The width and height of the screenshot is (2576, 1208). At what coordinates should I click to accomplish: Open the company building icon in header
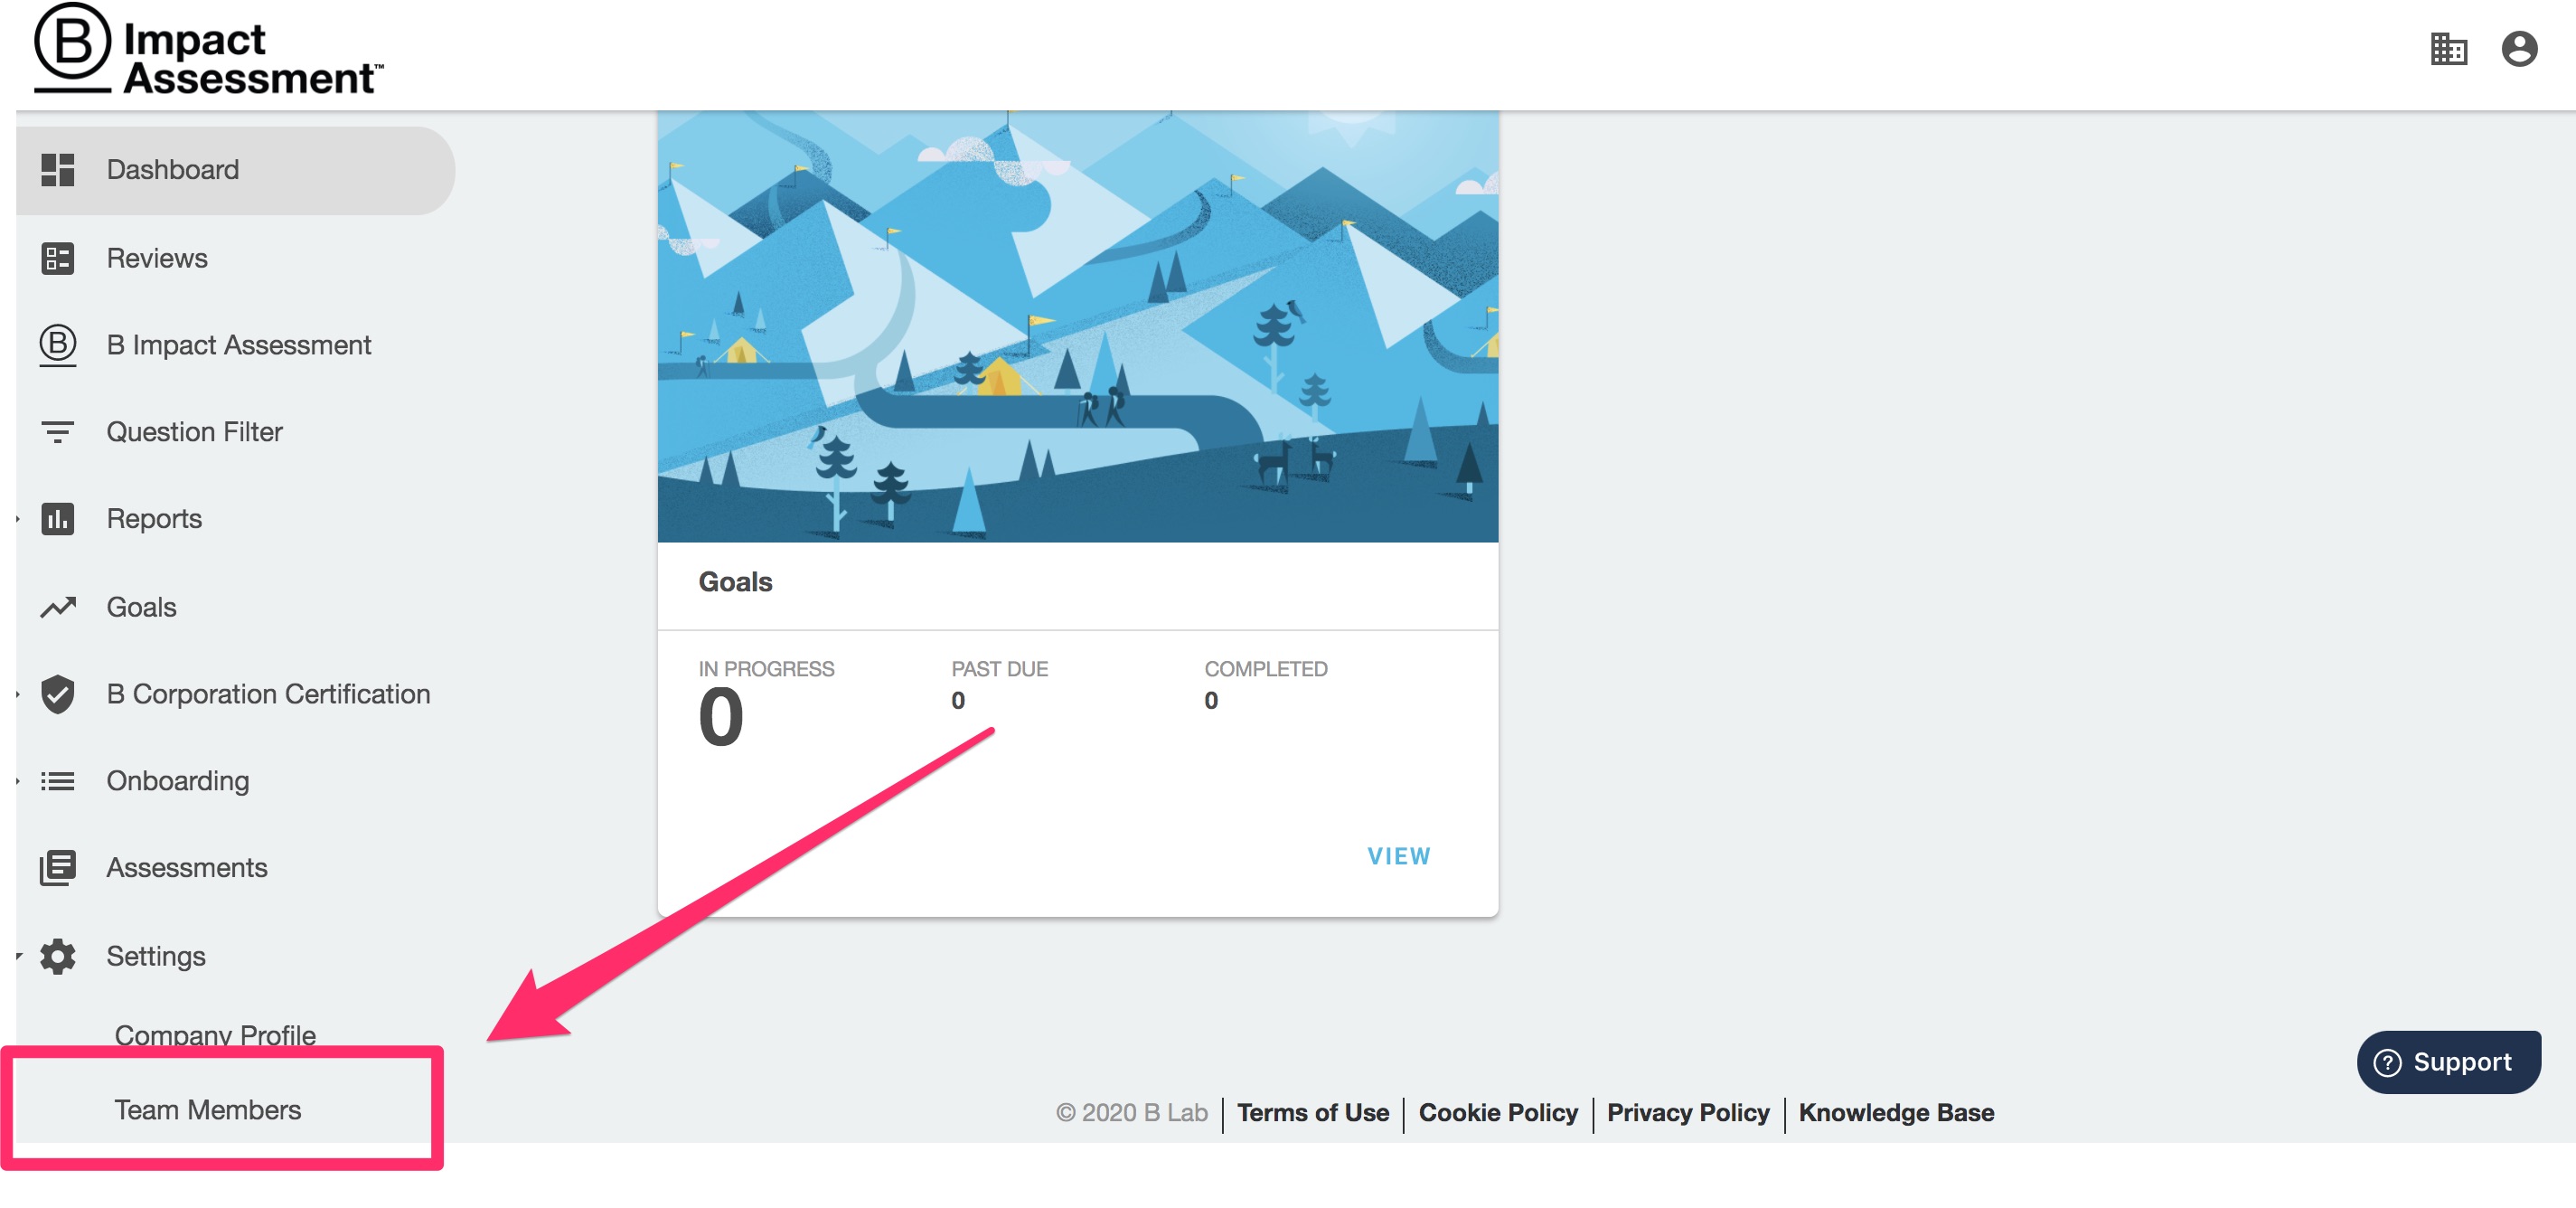(x=2448, y=49)
